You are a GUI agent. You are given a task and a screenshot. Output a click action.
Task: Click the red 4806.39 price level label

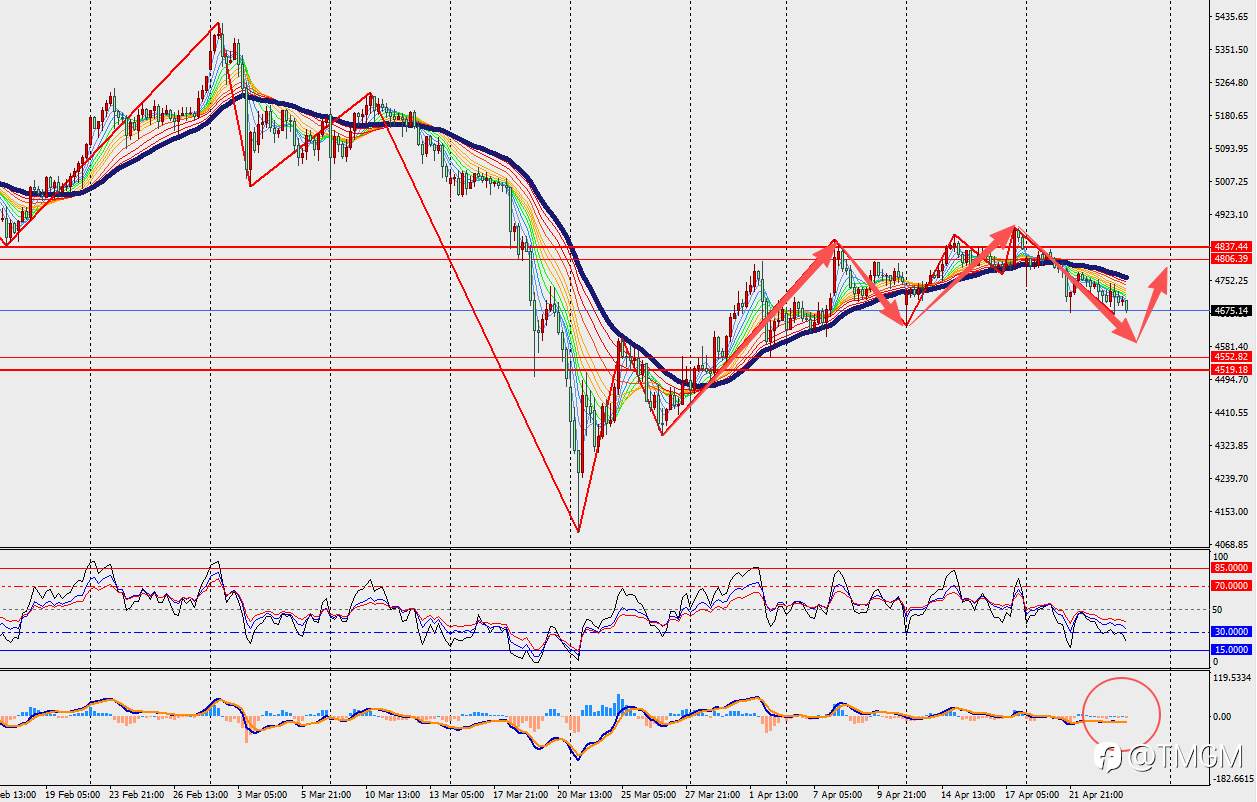pos(1231,258)
